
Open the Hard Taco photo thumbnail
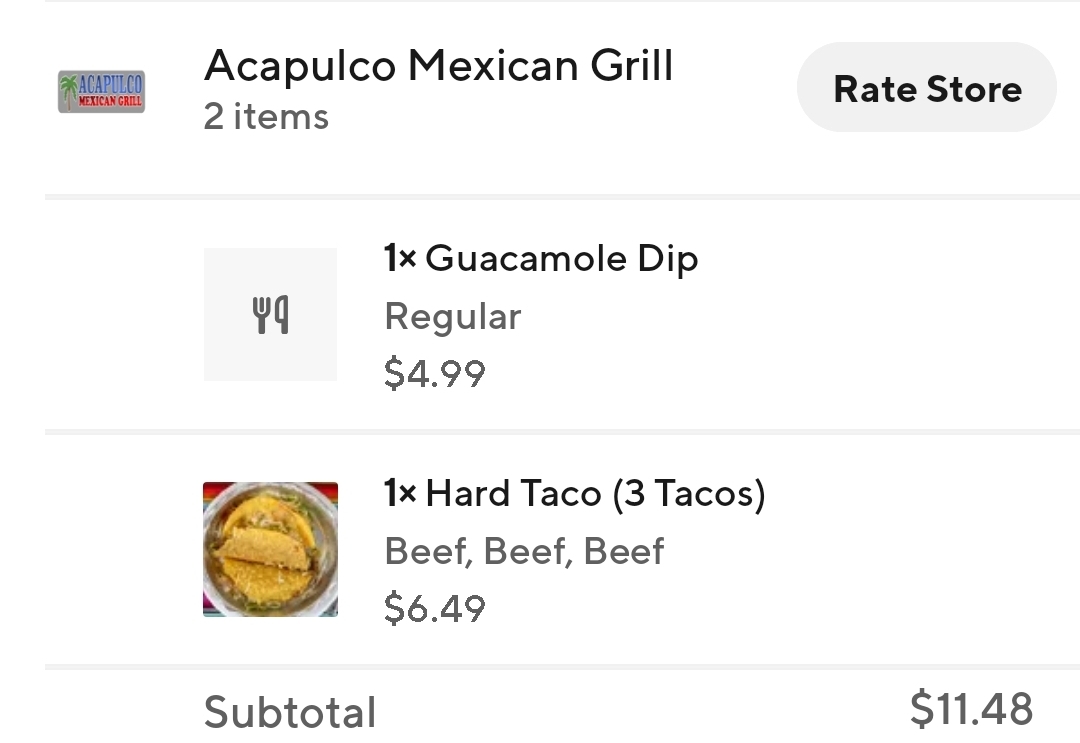[x=271, y=549]
